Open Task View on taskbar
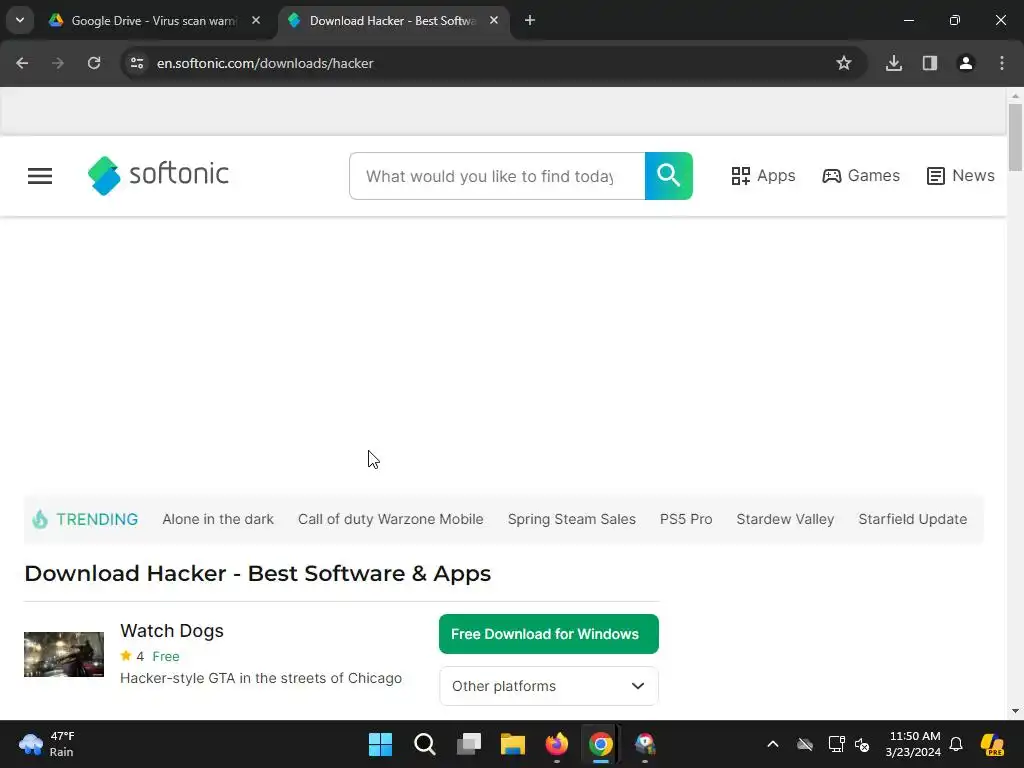This screenshot has width=1024, height=768. coord(469,744)
